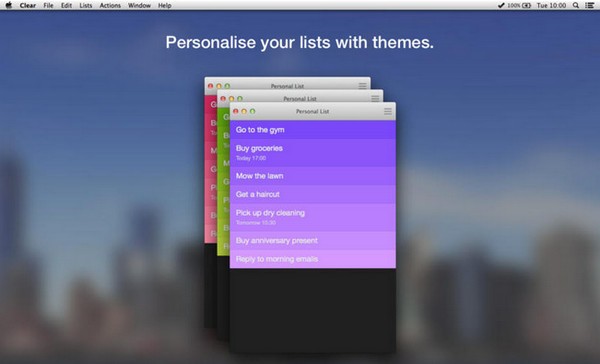Open the Edit menu

[x=66, y=5]
